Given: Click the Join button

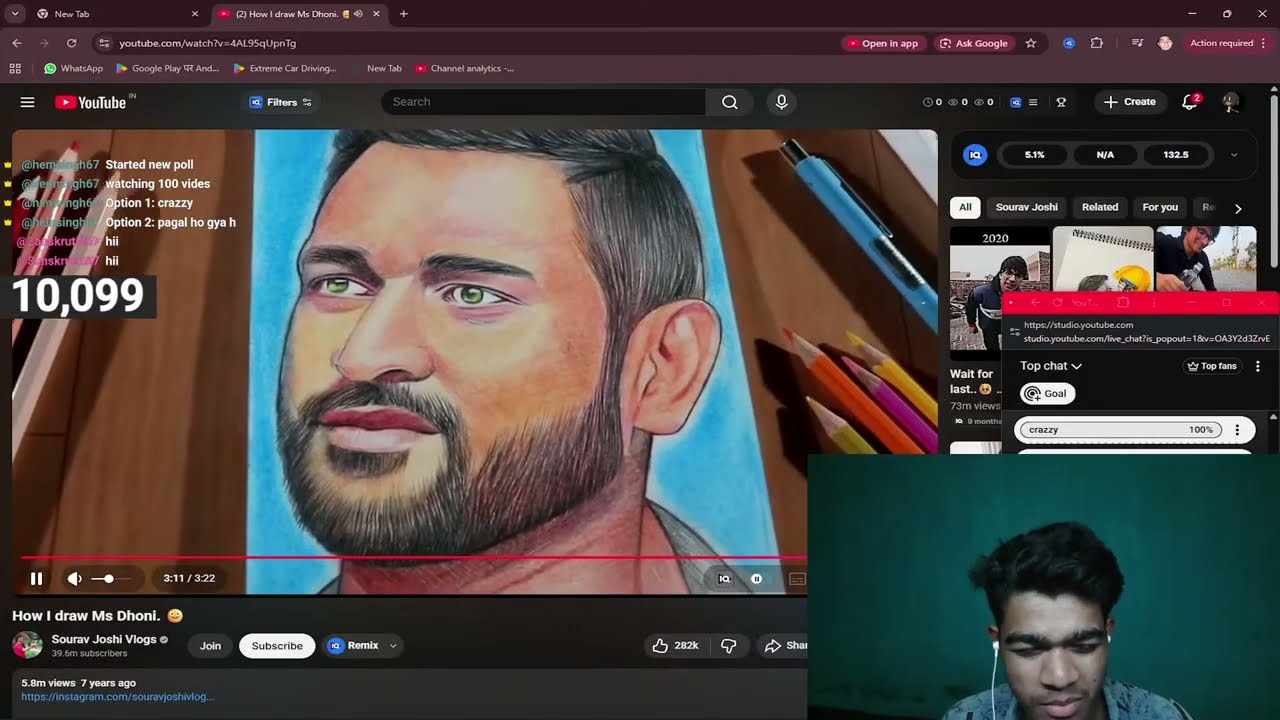Looking at the screenshot, I should click(210, 645).
